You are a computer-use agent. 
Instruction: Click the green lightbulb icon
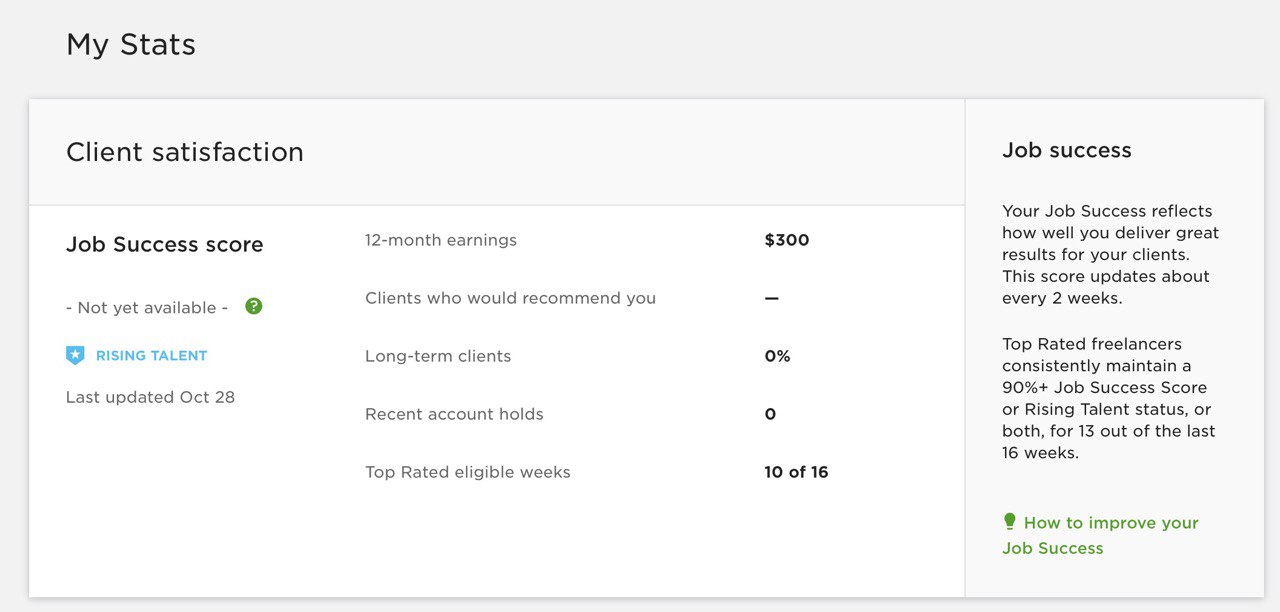[1009, 522]
